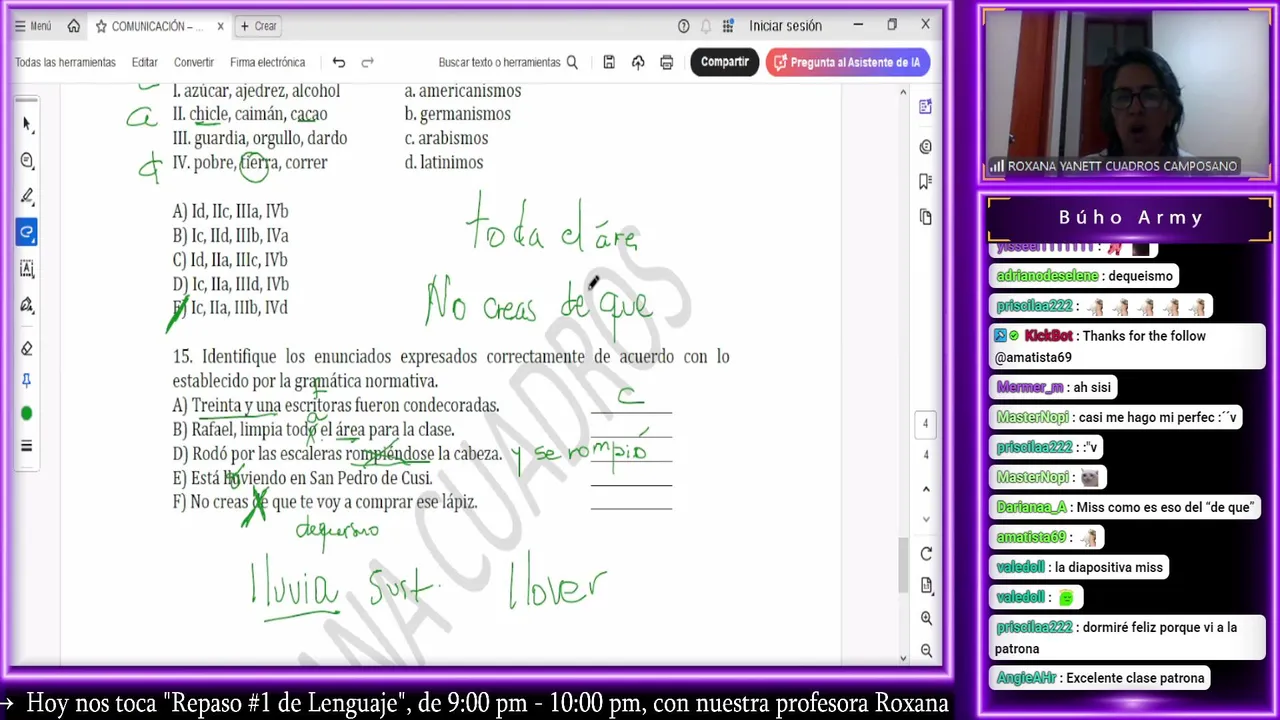Open the page thumbnails panel

[x=926, y=217]
